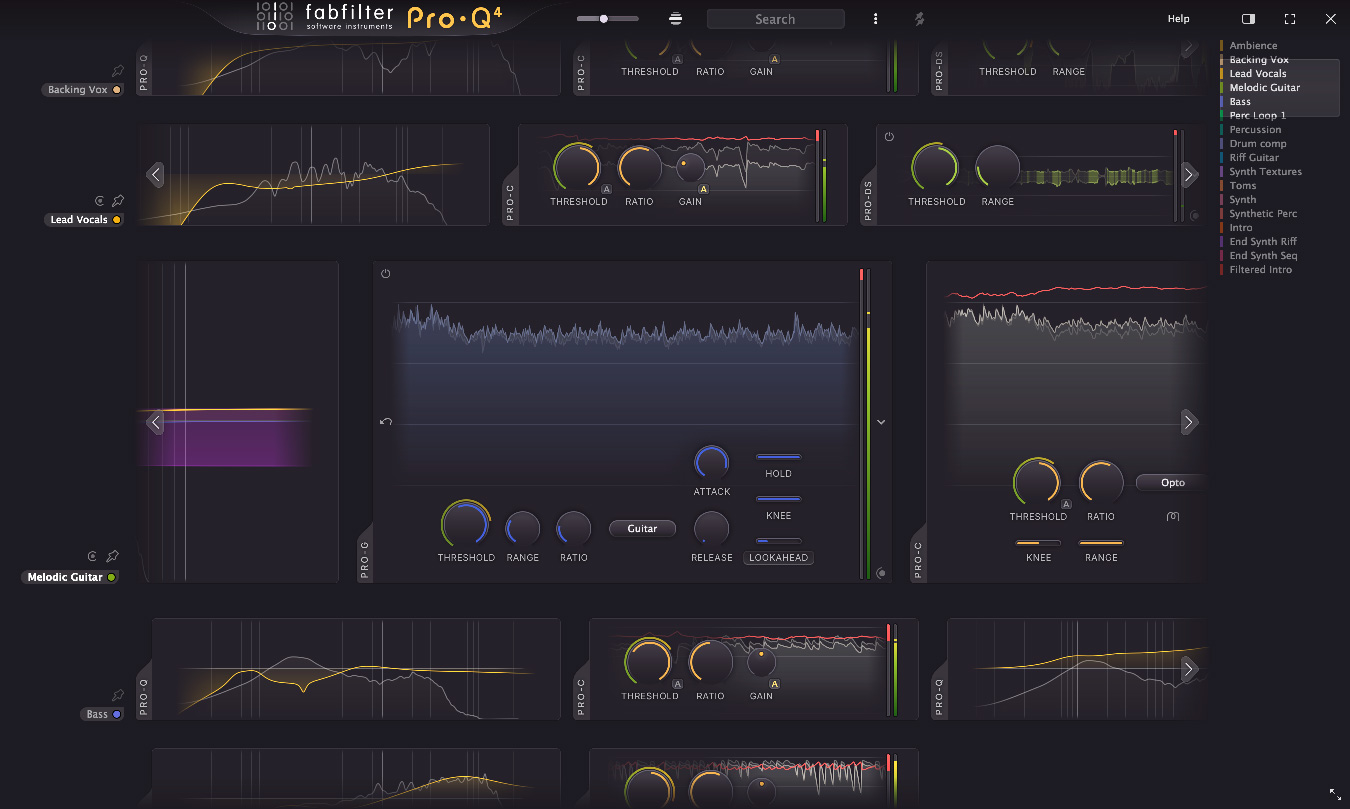Enable LOOKAHEAD in the Pro-G panel
The width and height of the screenshot is (1350, 809).
coord(778,557)
